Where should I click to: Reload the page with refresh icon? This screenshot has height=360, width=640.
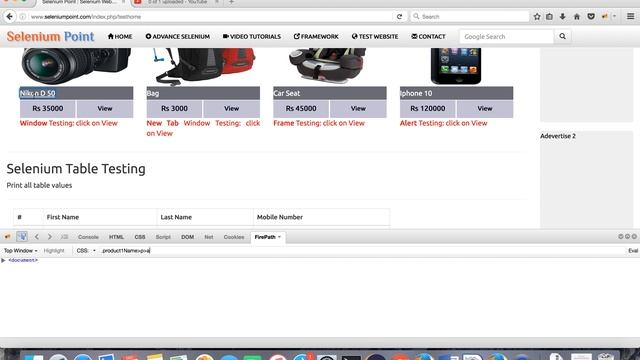(x=399, y=16)
